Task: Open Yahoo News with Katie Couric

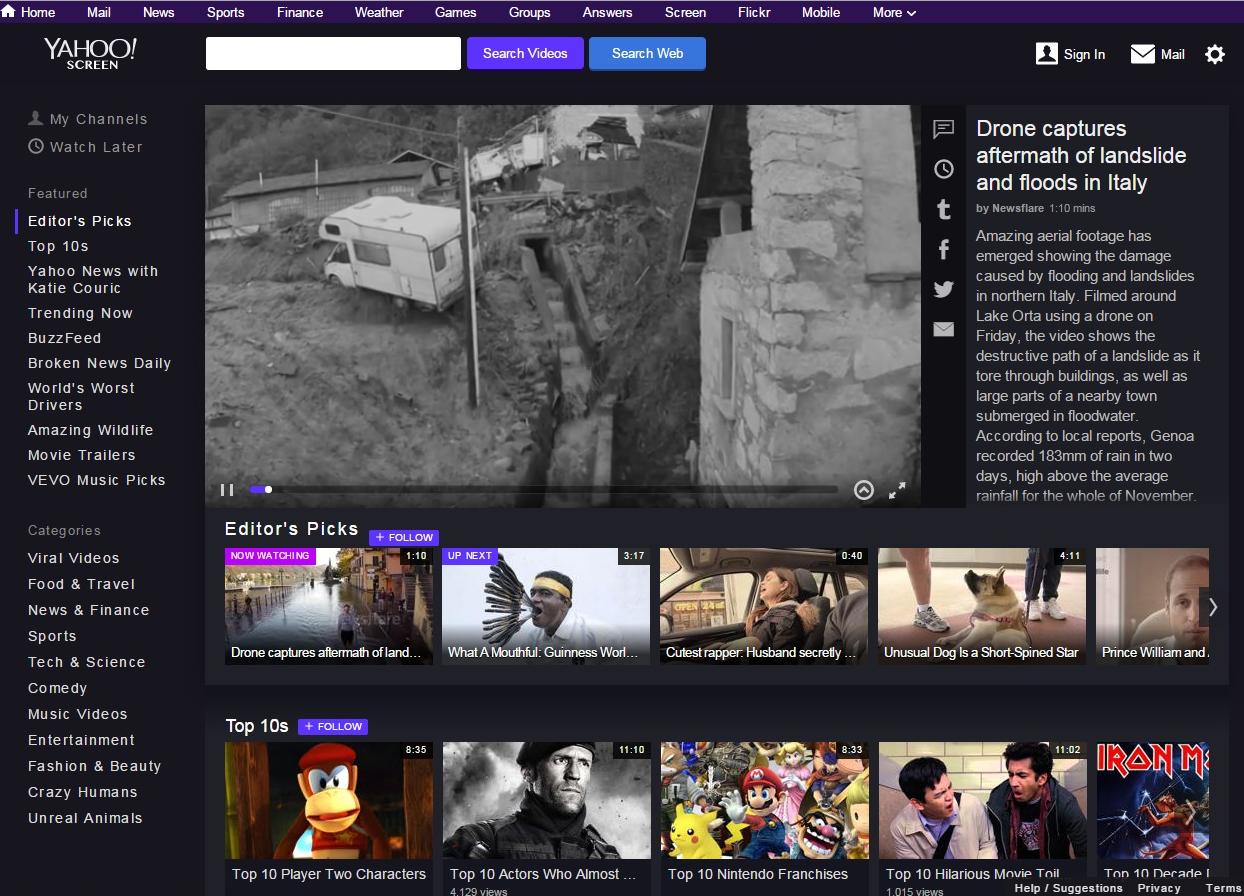Action: click(93, 279)
